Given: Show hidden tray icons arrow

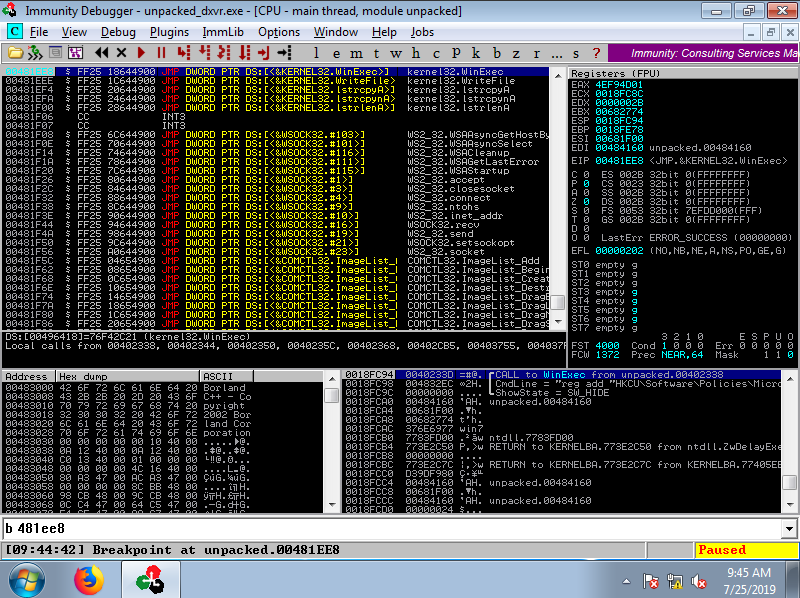Looking at the screenshot, I should [627, 581].
